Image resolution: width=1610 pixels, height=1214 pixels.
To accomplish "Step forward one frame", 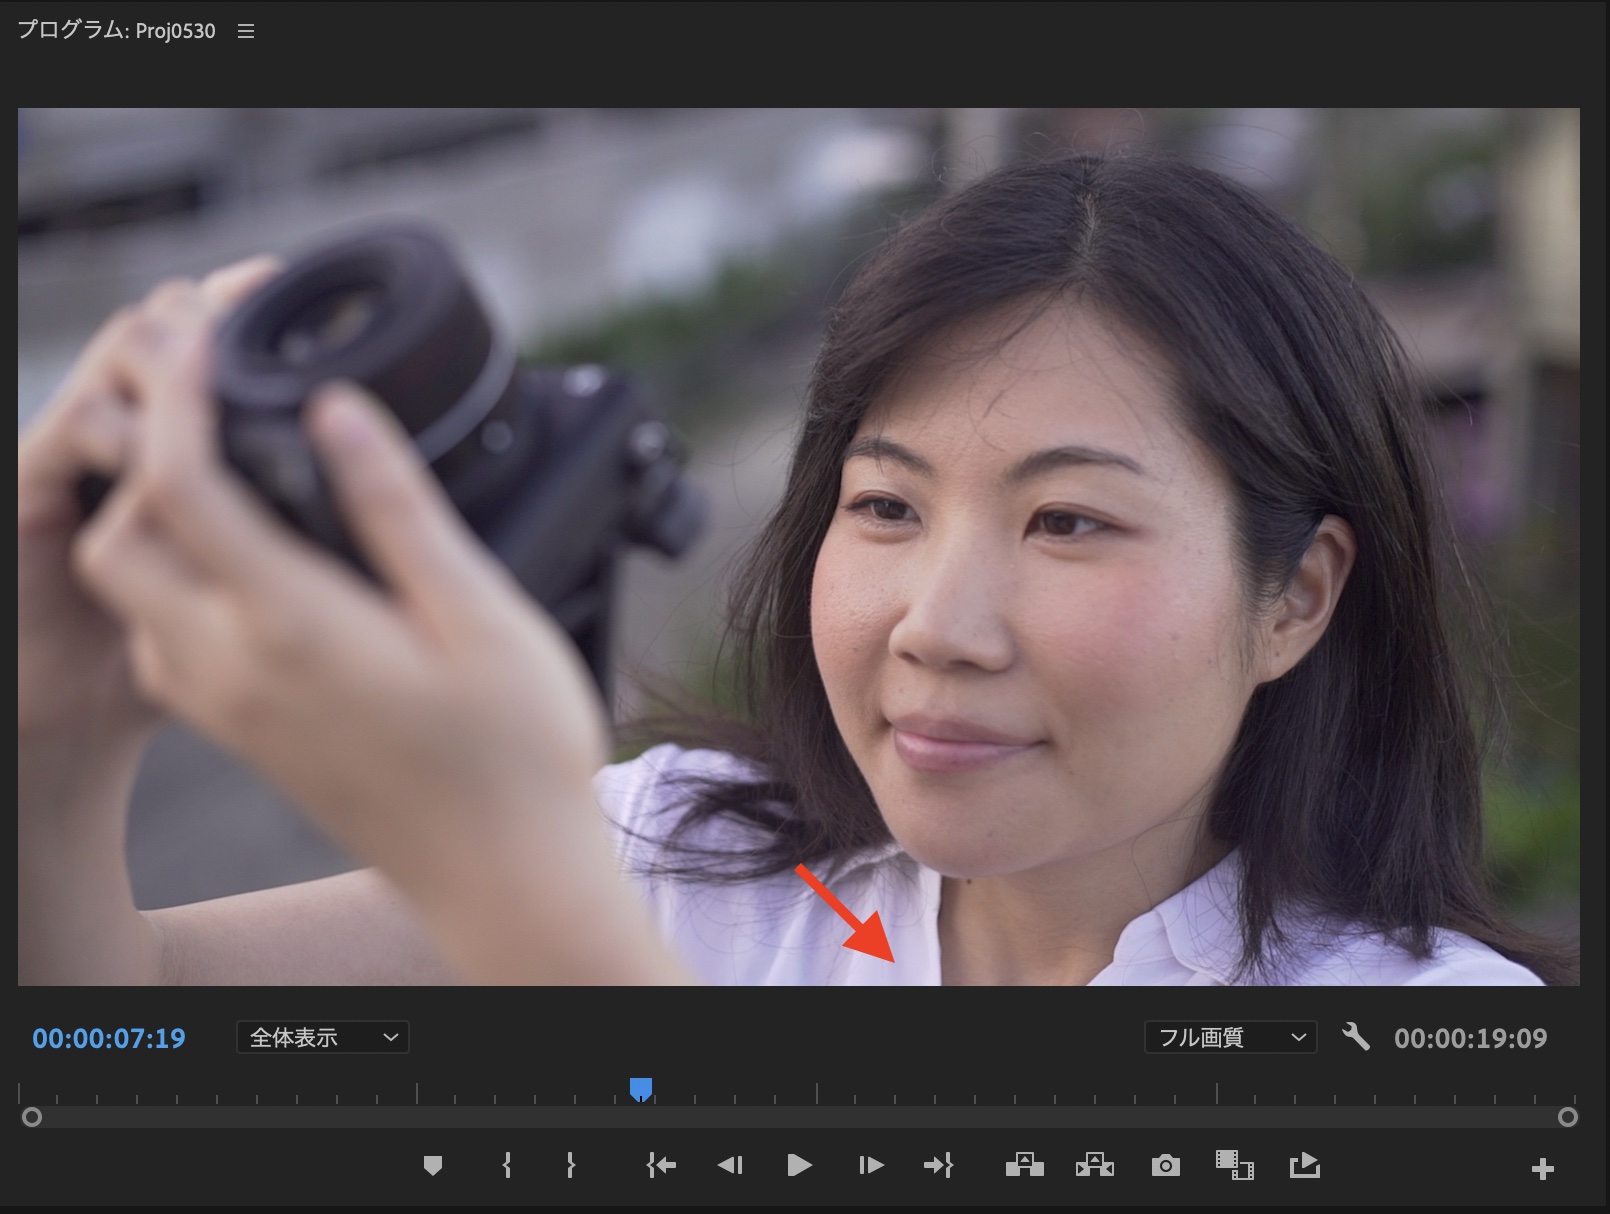I will [x=870, y=1165].
